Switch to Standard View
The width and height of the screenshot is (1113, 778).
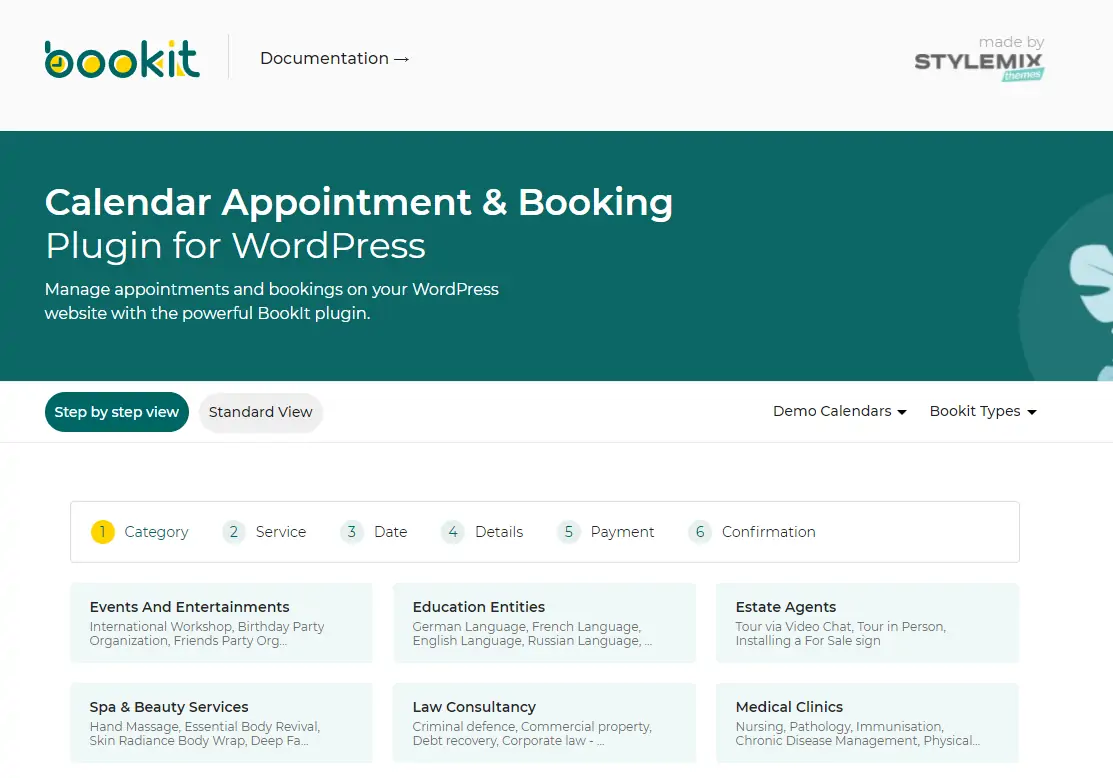(x=261, y=412)
